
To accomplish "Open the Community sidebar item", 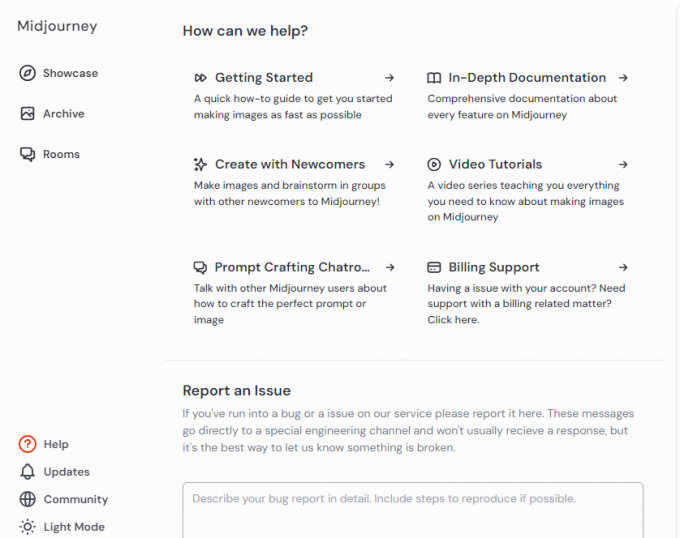I will pos(76,499).
